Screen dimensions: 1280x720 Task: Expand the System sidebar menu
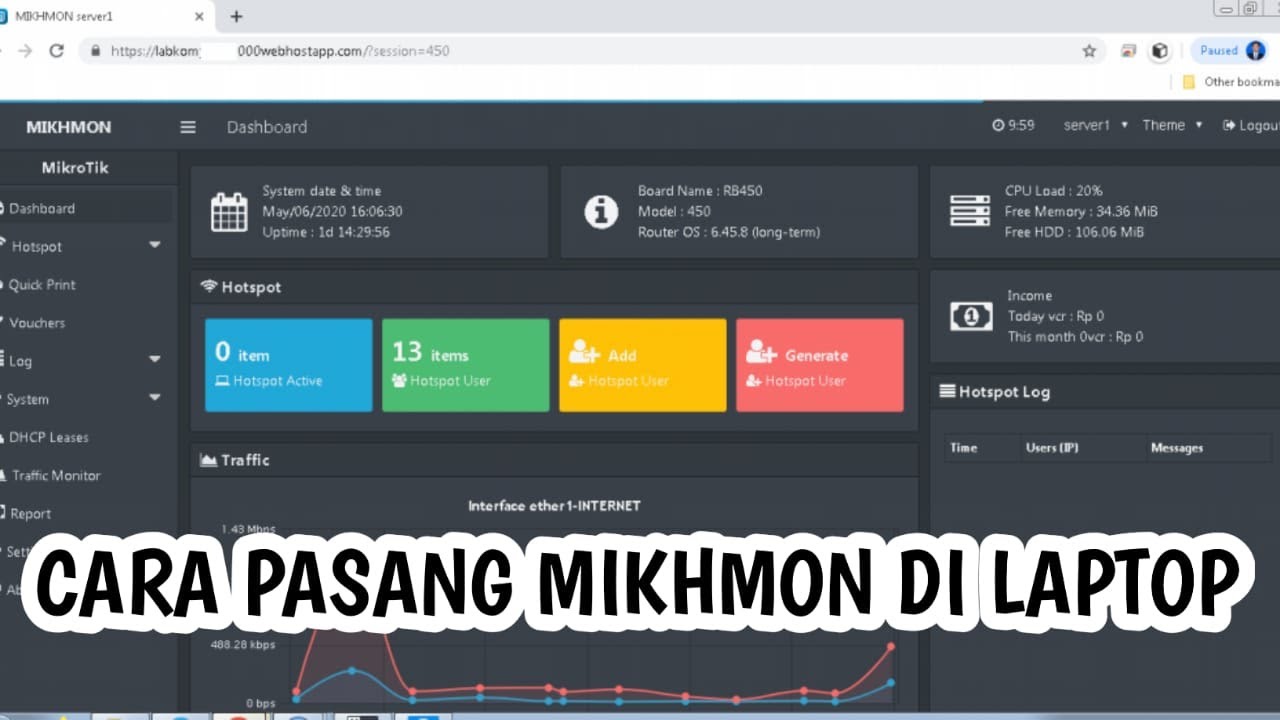click(85, 398)
